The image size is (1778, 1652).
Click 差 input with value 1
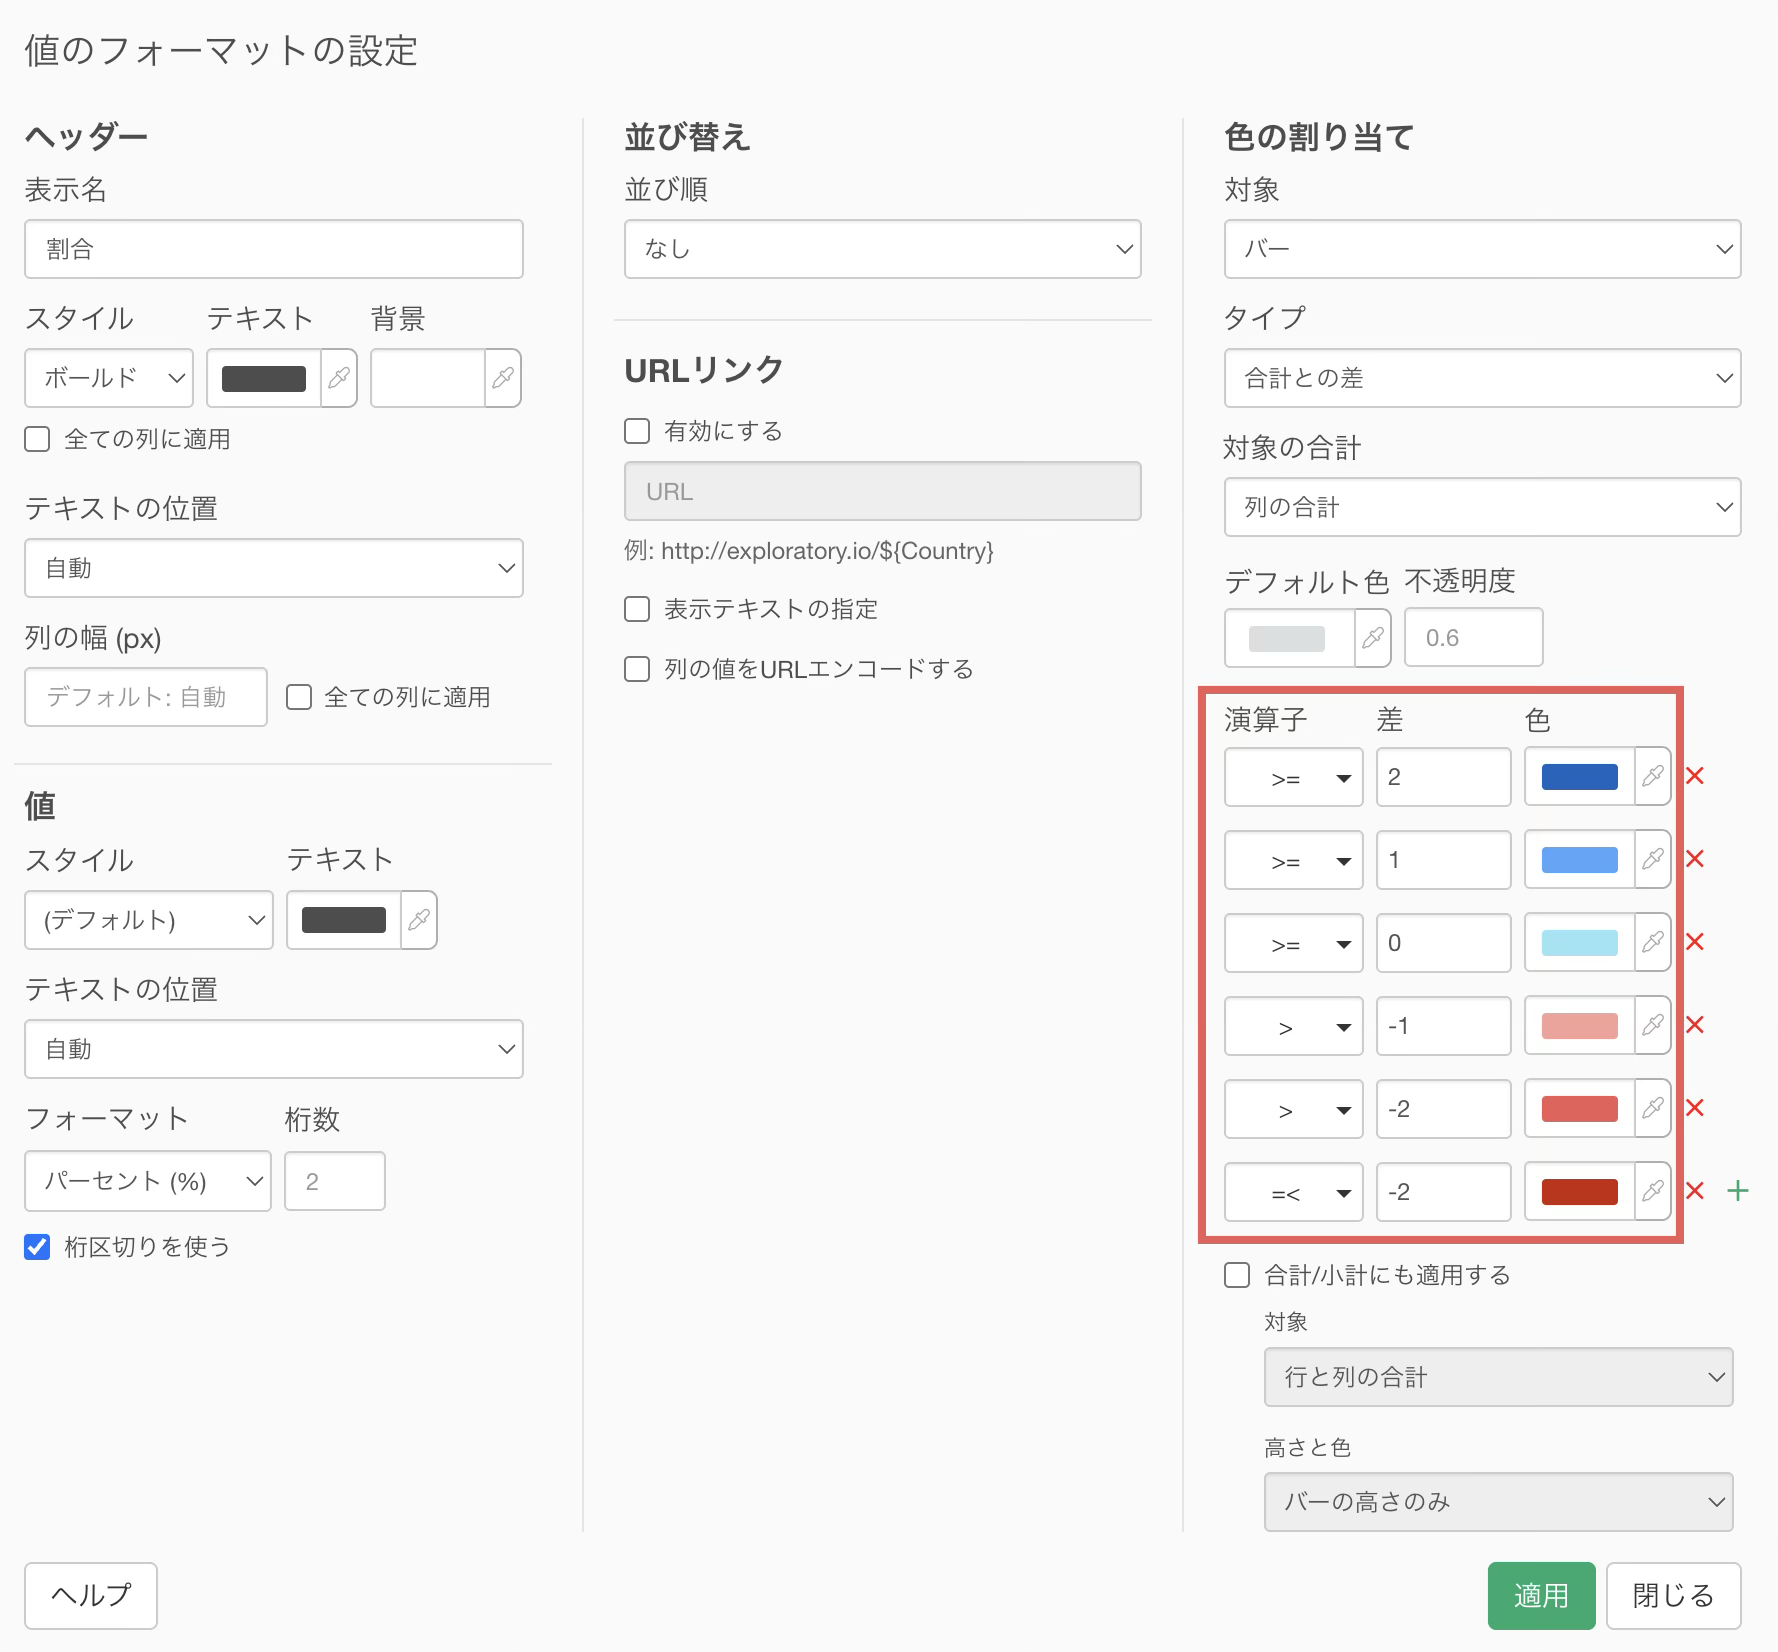tap(1444, 860)
